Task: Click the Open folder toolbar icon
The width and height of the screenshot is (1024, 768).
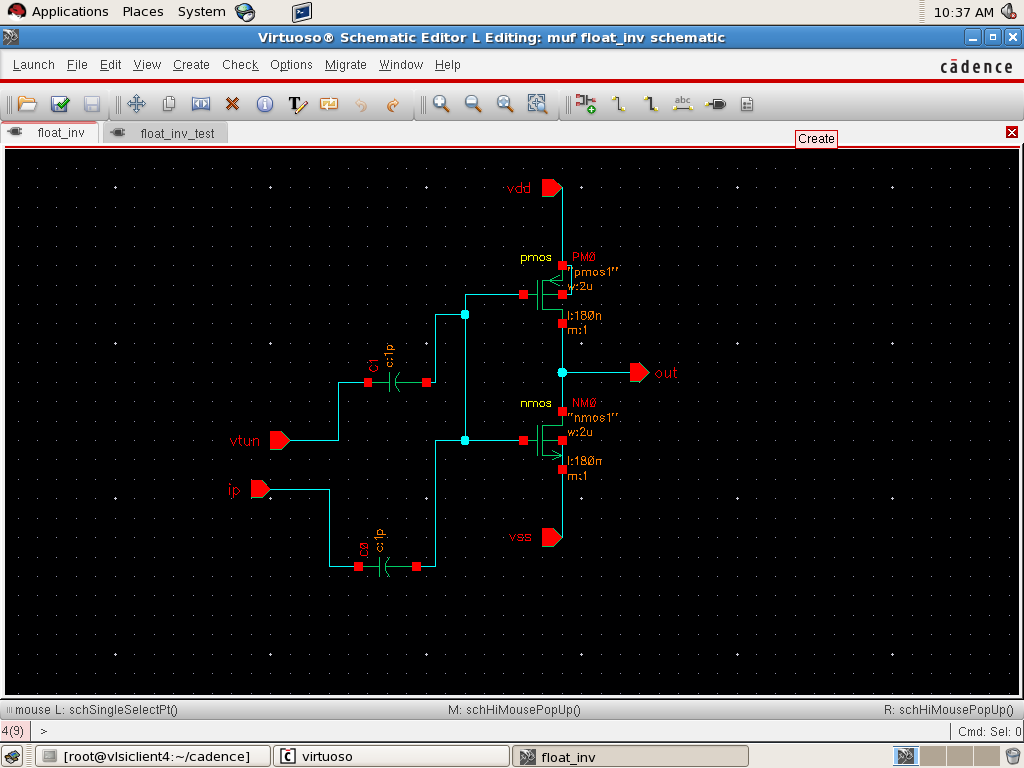Action: click(x=27, y=104)
